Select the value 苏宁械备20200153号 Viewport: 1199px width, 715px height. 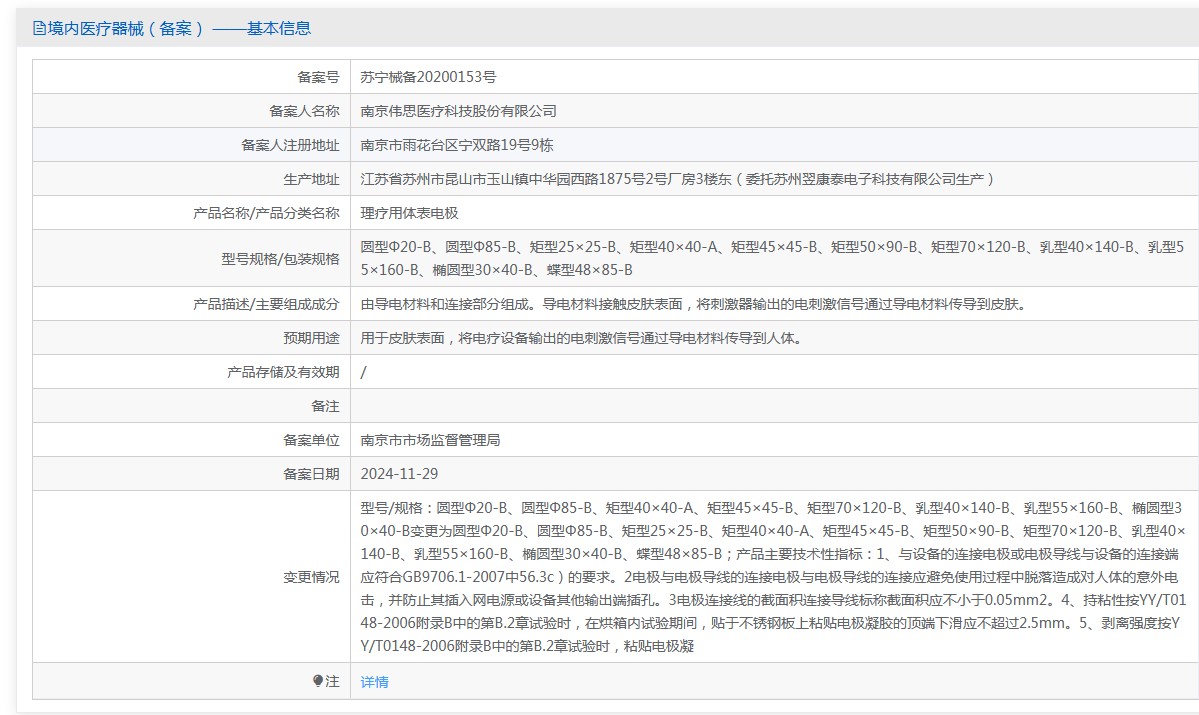tap(428, 77)
